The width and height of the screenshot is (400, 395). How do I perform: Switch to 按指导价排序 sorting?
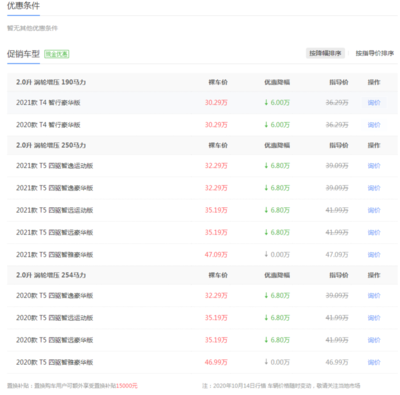coord(375,53)
